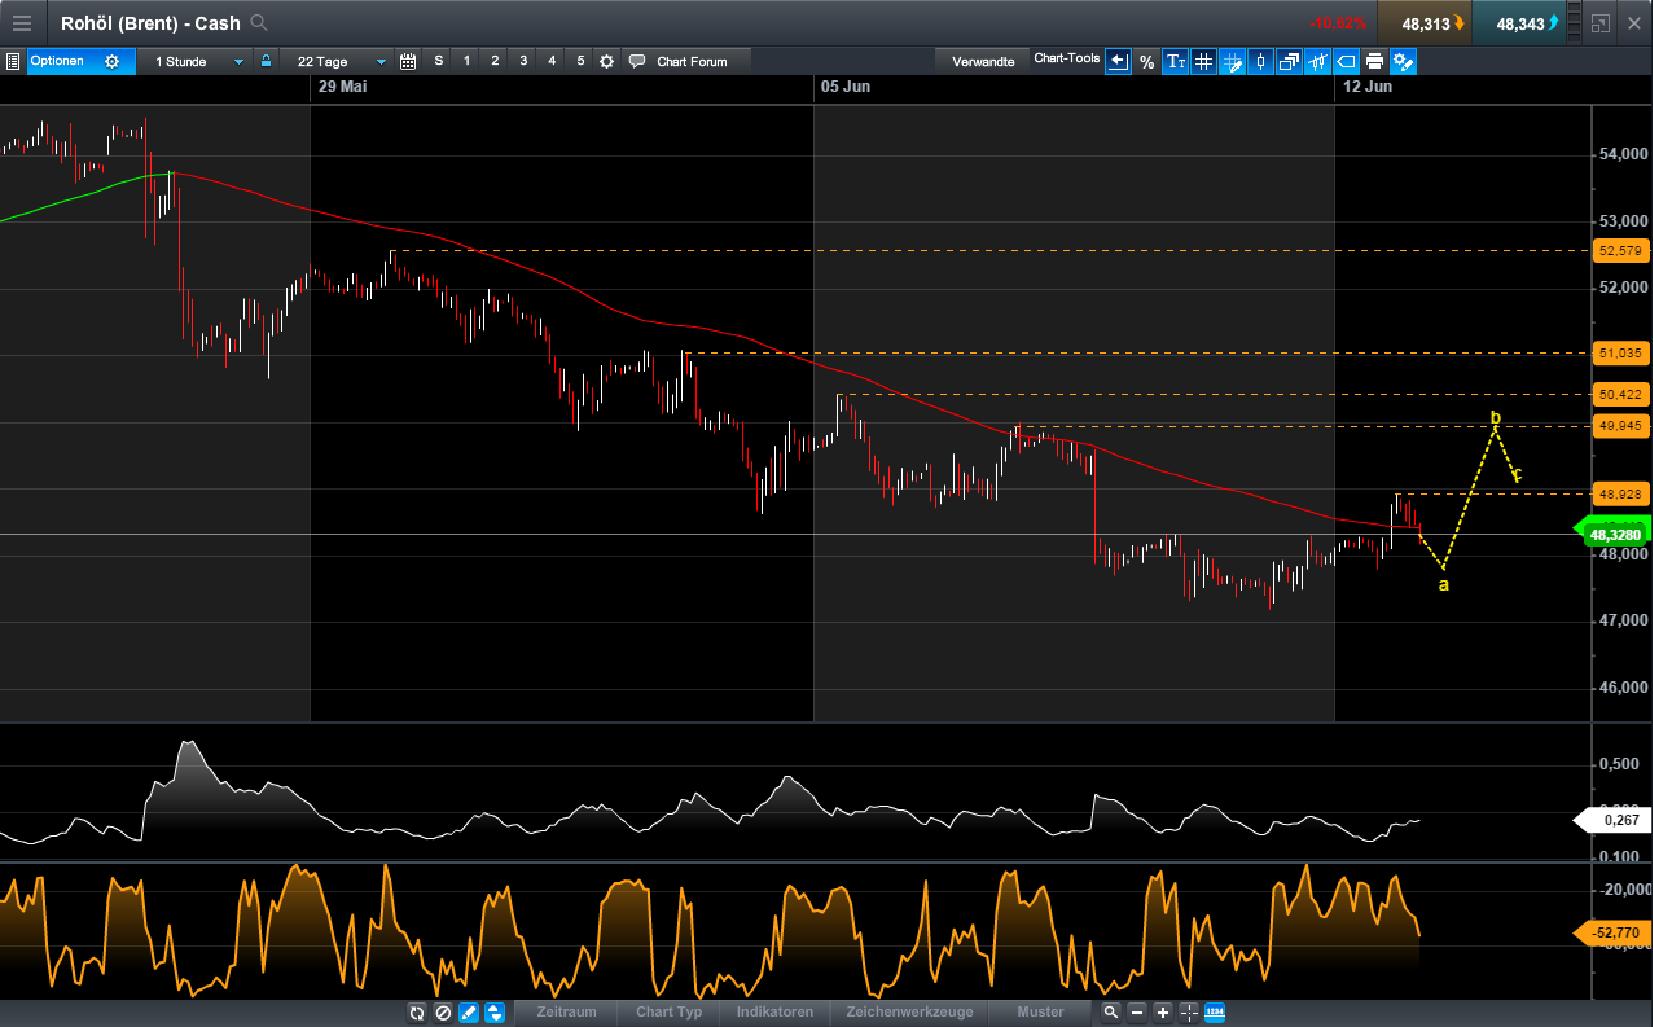Toggle the chart gridlines

pos(1204,62)
